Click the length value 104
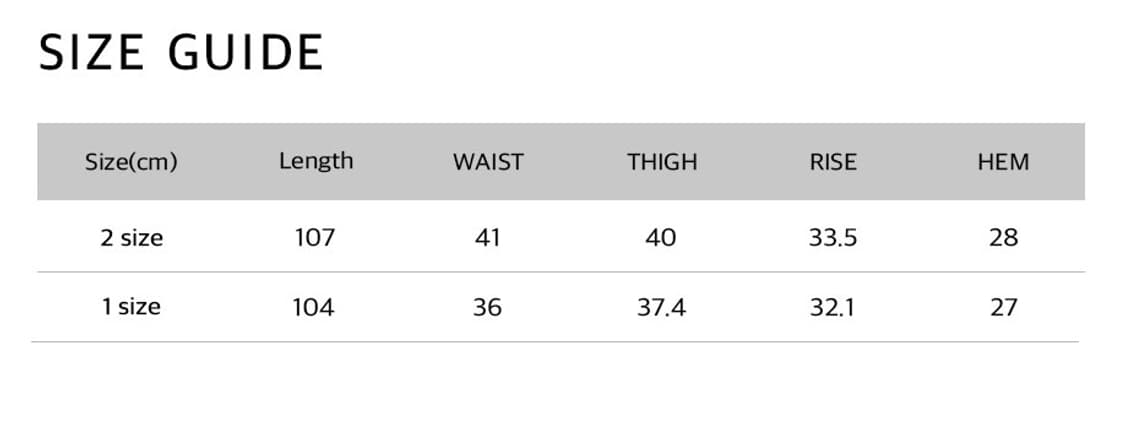The width and height of the screenshot is (1125, 444). 313,307
